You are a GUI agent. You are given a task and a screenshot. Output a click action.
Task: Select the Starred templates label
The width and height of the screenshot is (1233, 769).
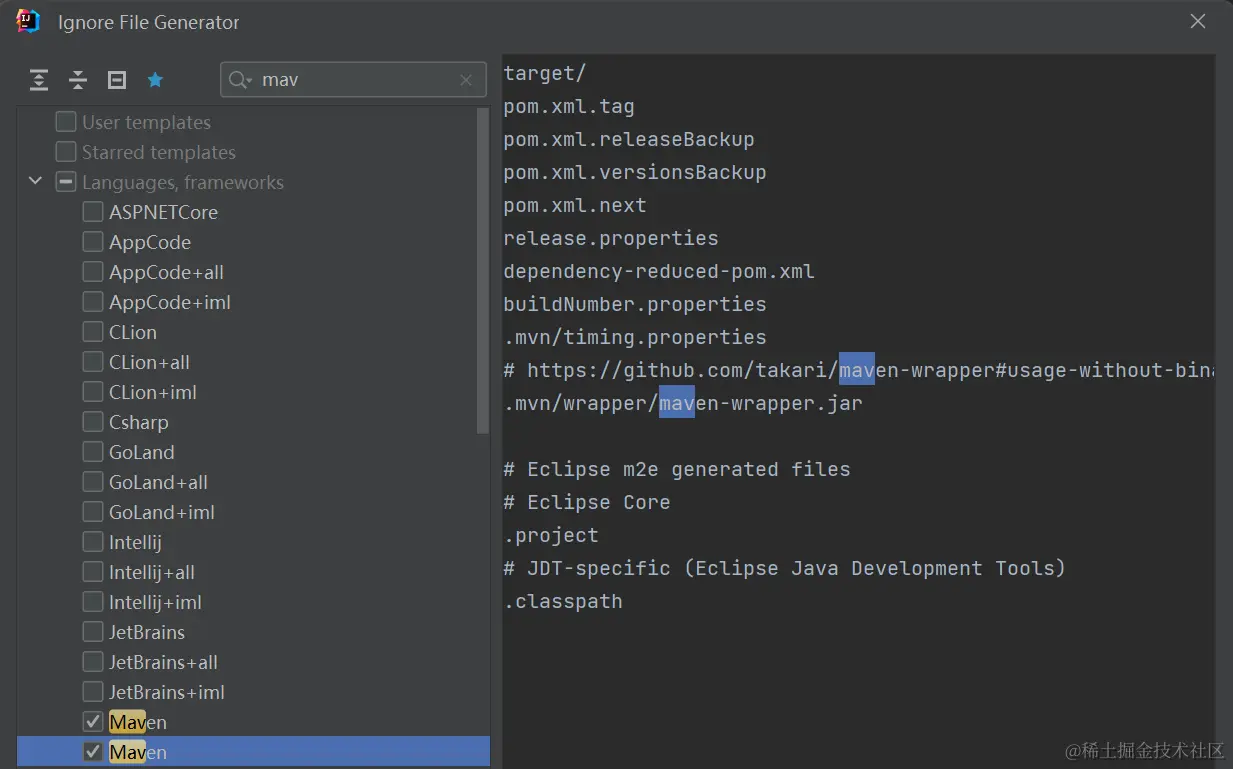pos(159,152)
